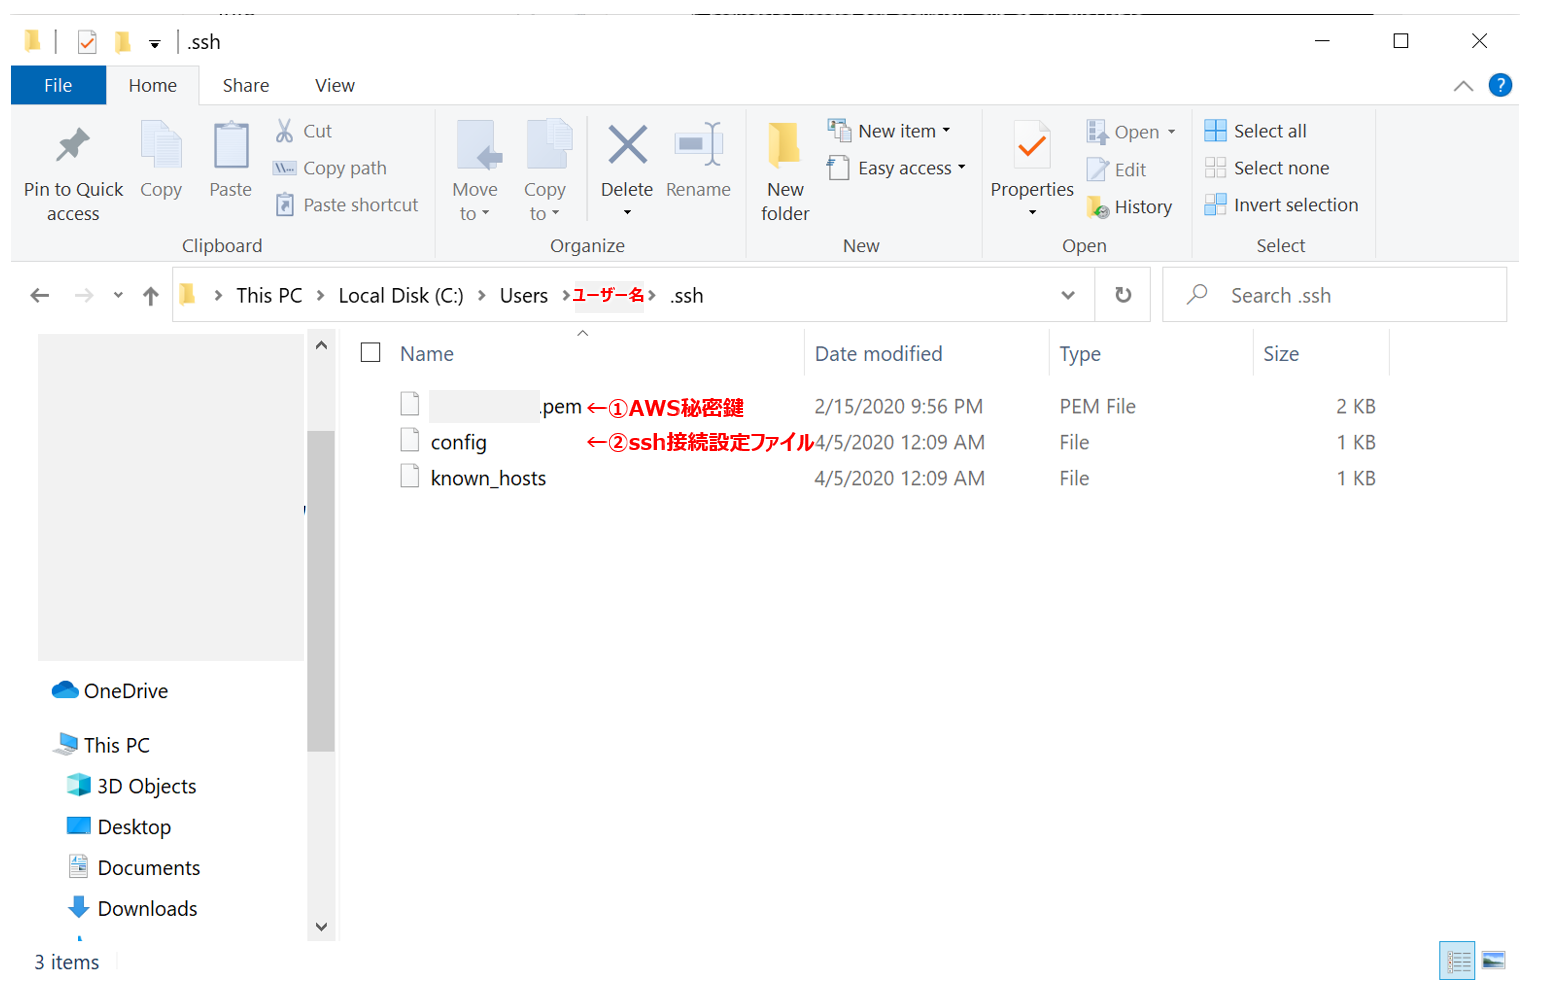1541x988 pixels.
Task: Toggle the select-all checkbox beside Name header
Action: click(371, 353)
